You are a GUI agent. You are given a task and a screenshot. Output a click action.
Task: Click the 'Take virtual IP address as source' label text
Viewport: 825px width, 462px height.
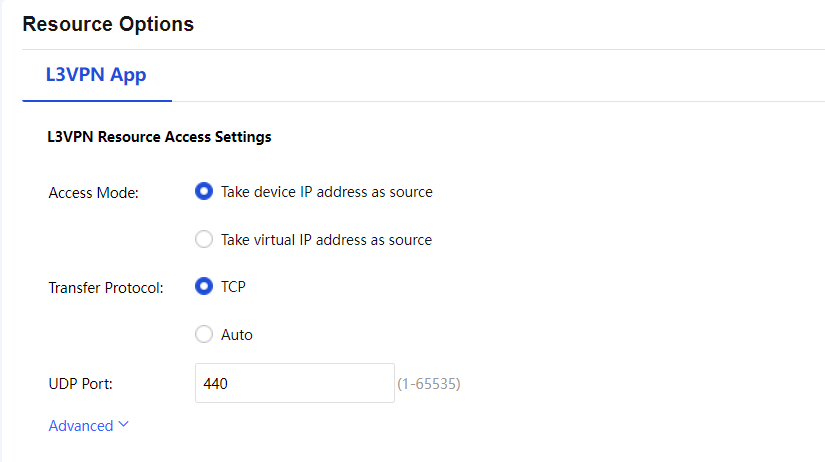click(x=326, y=240)
